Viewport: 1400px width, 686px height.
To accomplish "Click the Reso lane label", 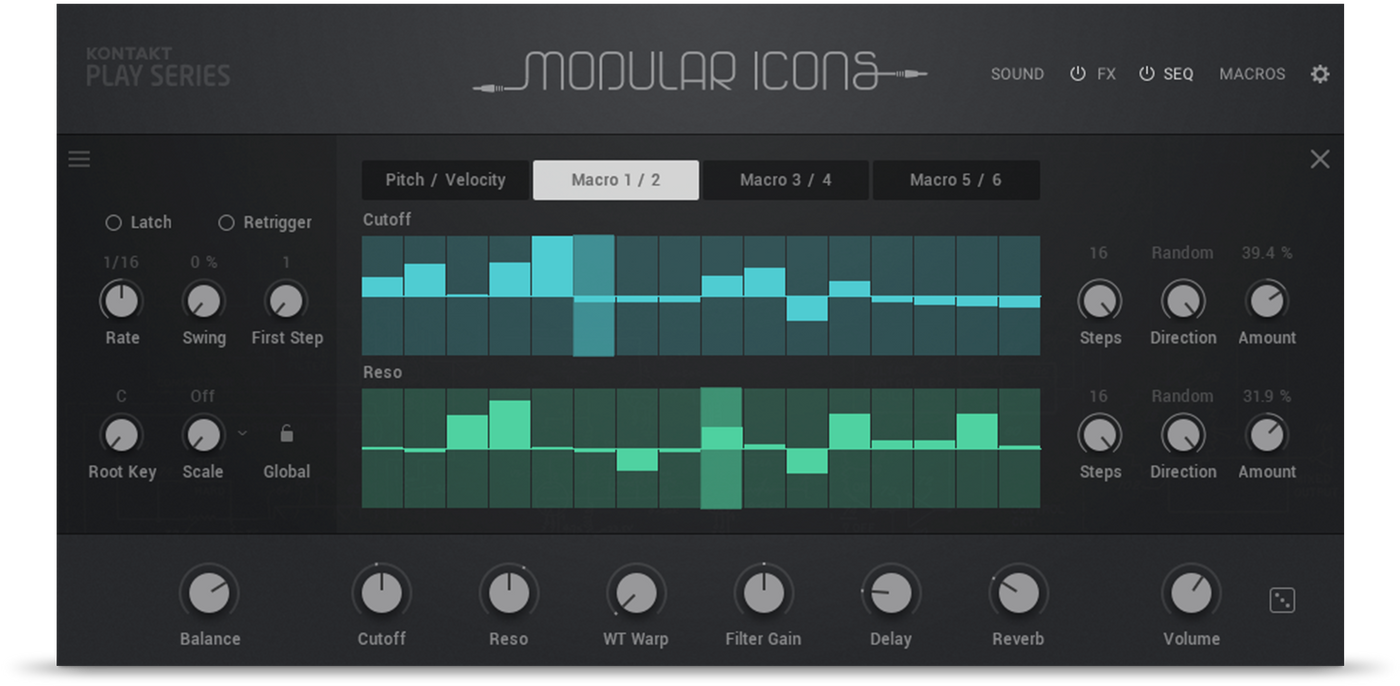I will coord(383,372).
